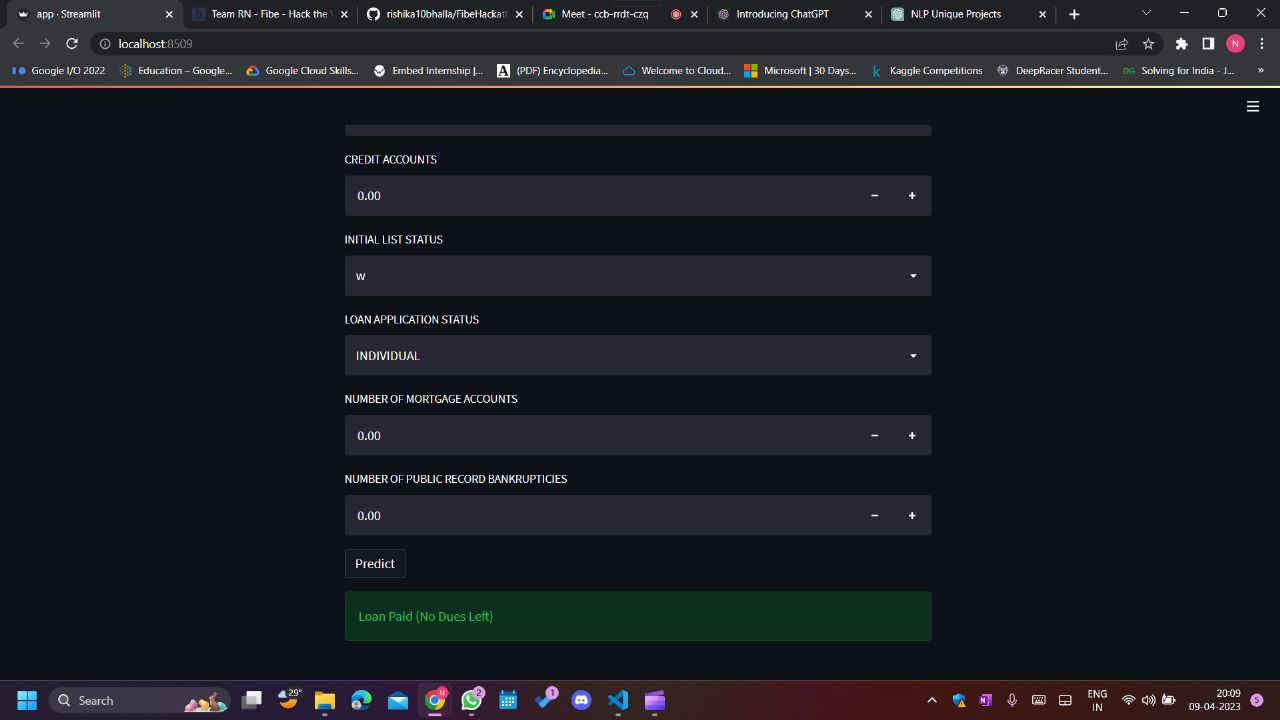Show more bookmarks with the overflow chevron

[1260, 71]
